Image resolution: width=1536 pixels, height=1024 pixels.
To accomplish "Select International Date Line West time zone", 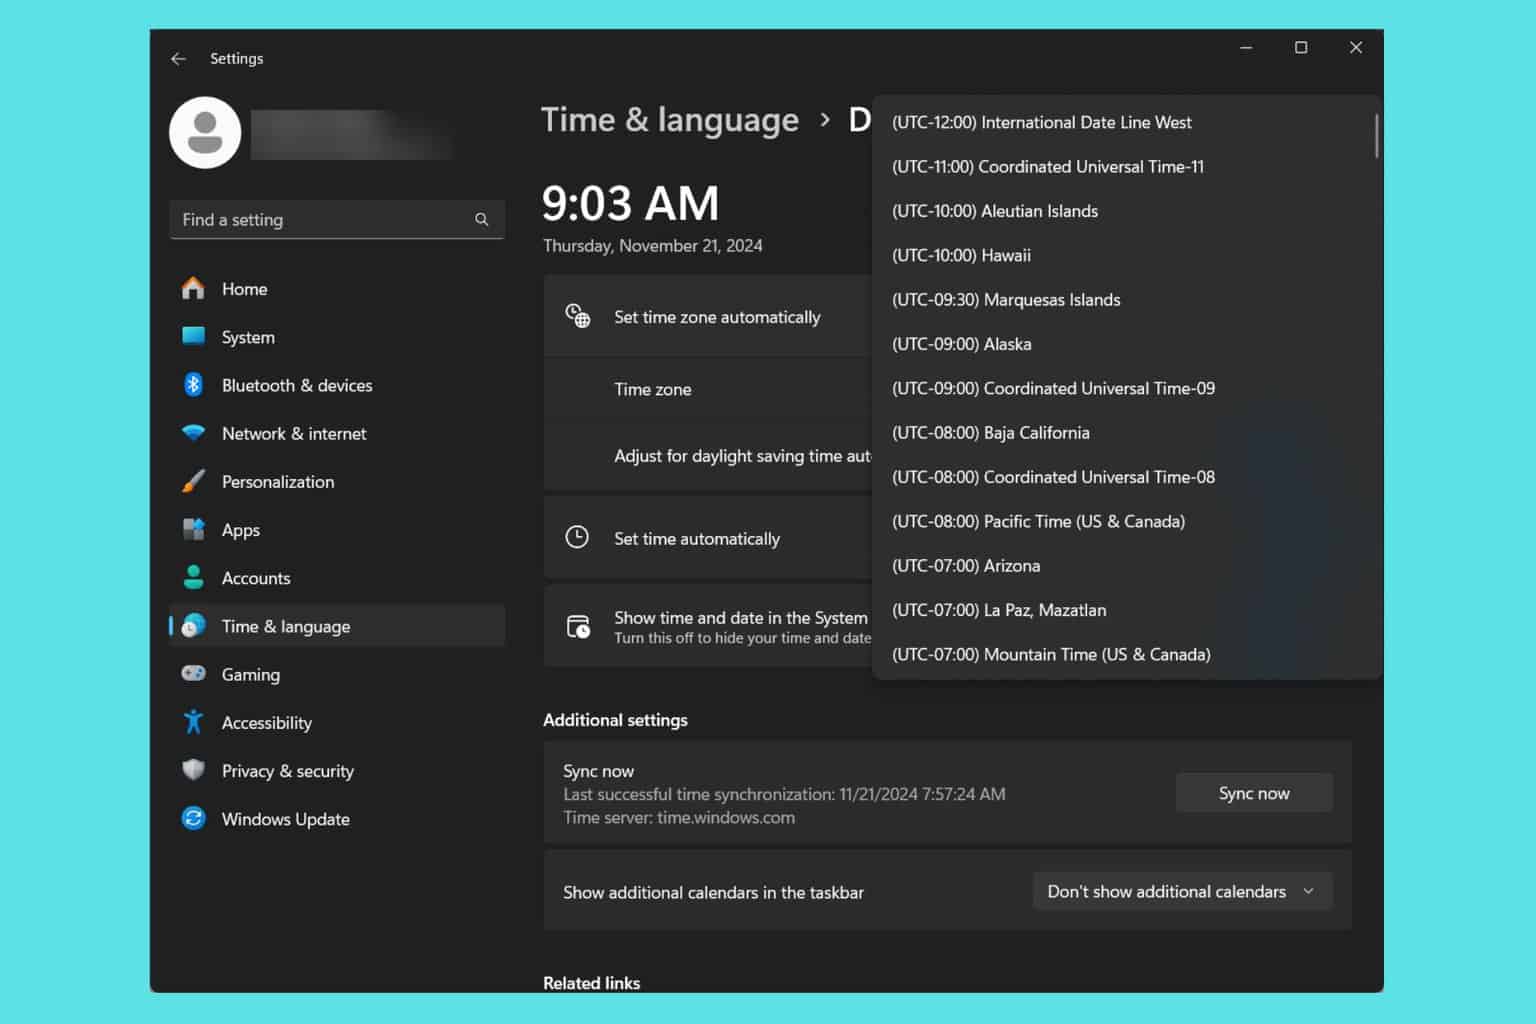I will pos(1127,122).
